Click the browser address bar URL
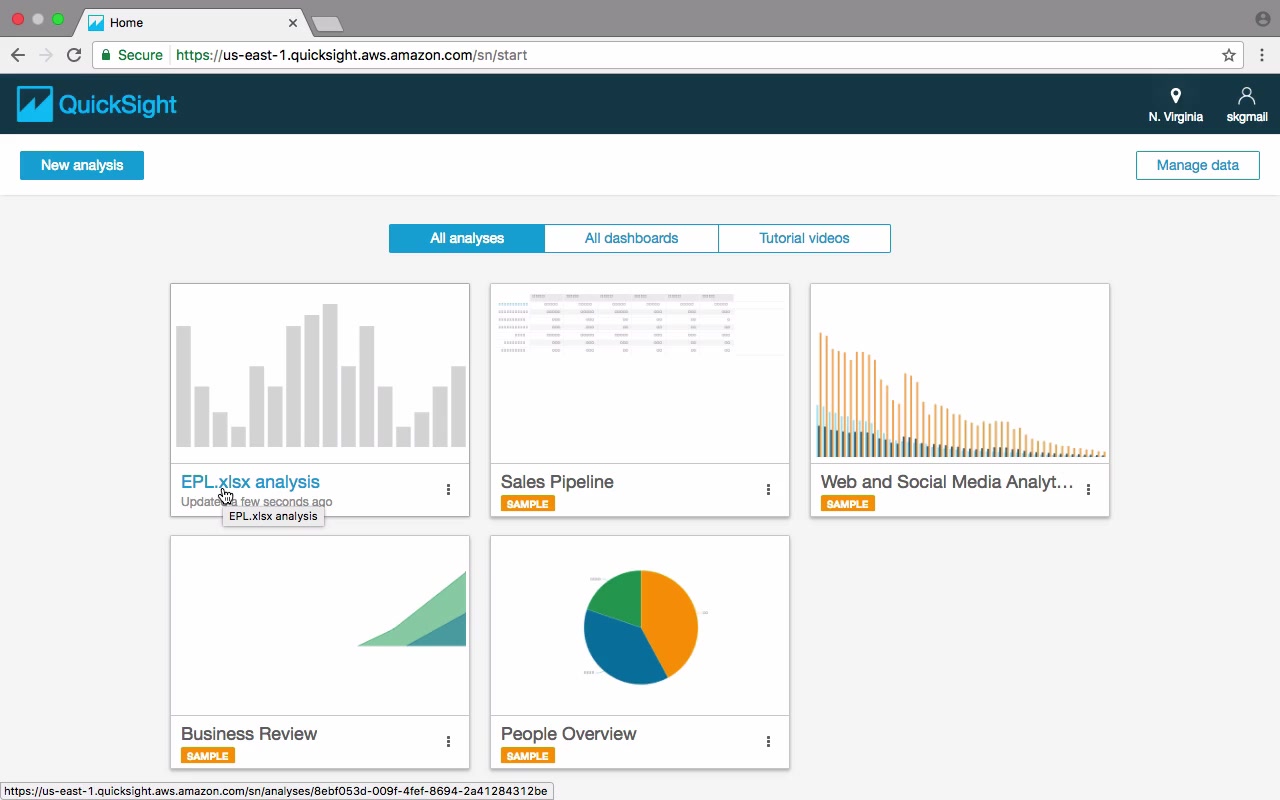 tap(351, 55)
